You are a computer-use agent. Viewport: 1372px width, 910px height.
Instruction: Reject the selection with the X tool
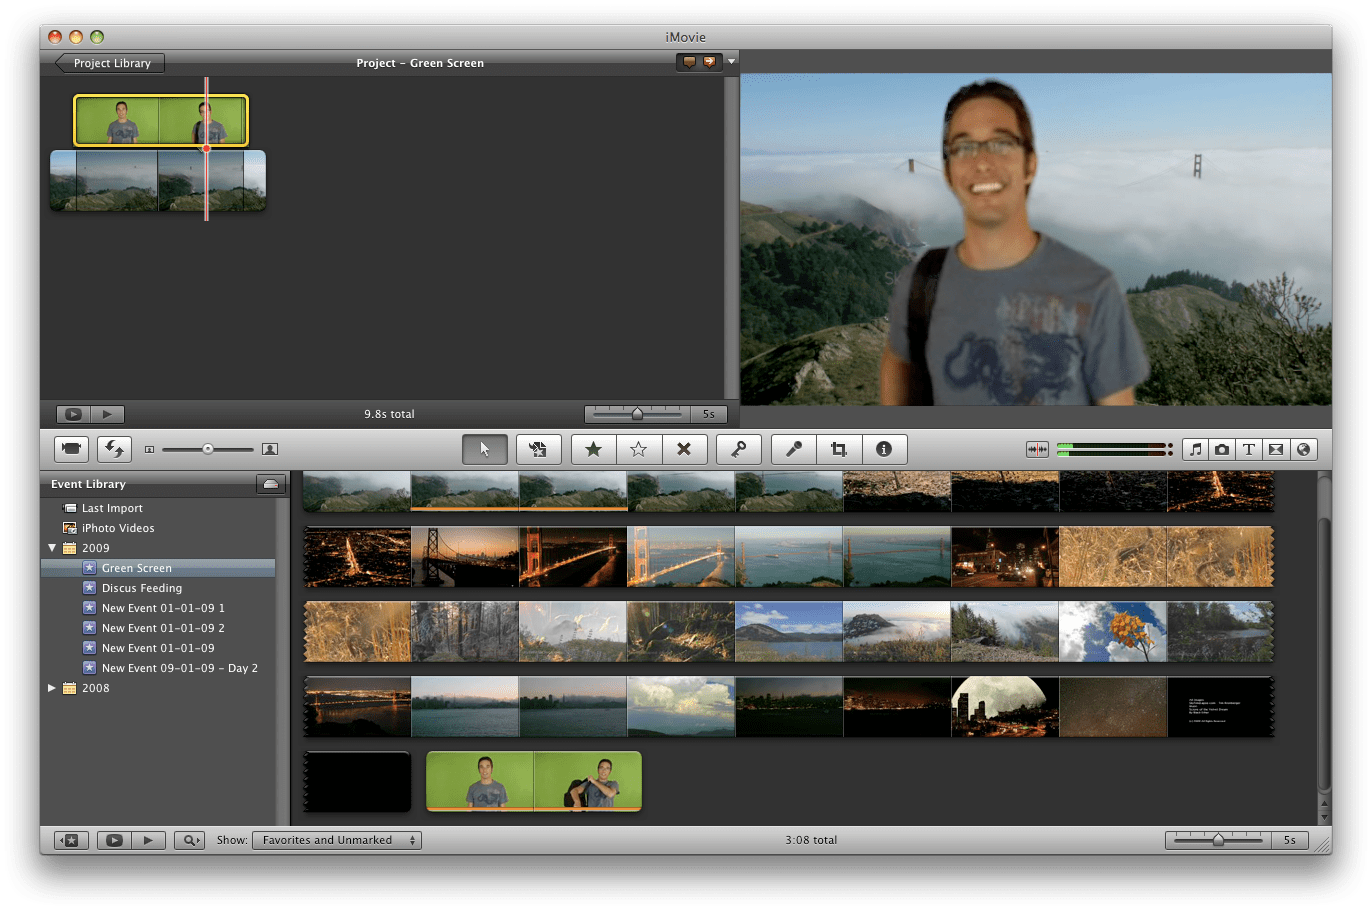coord(685,449)
